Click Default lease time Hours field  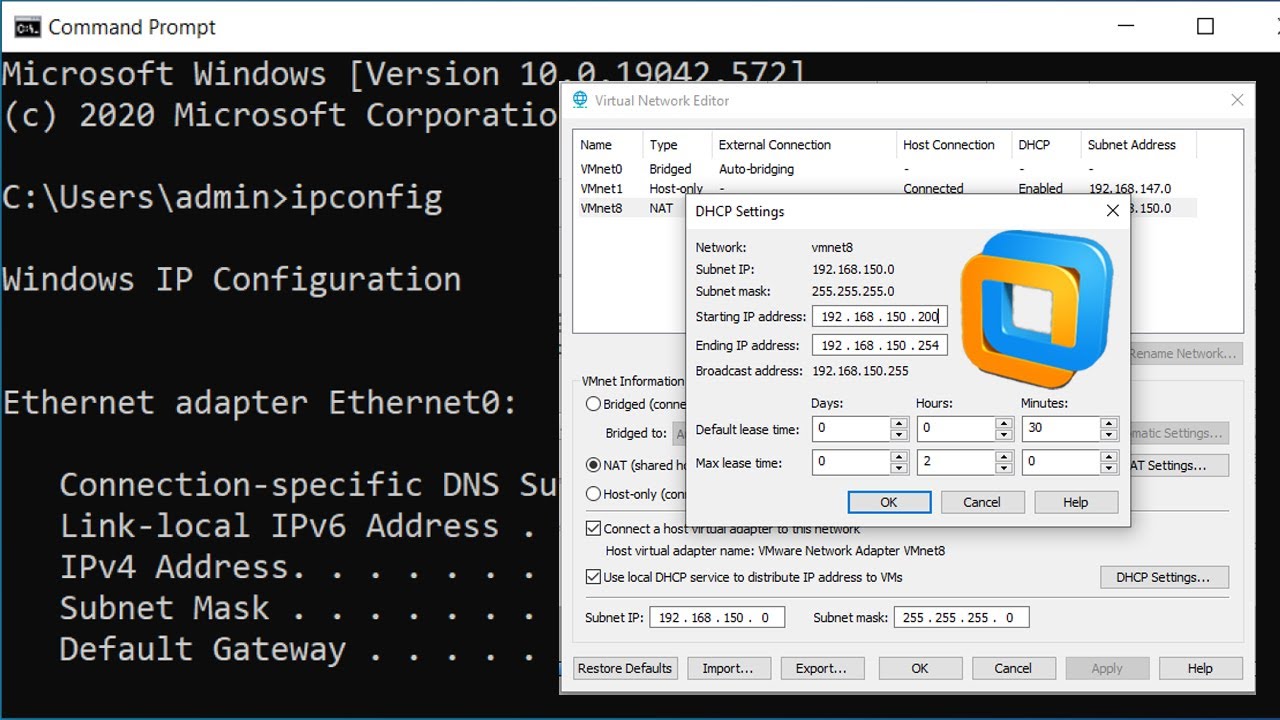tap(956, 429)
